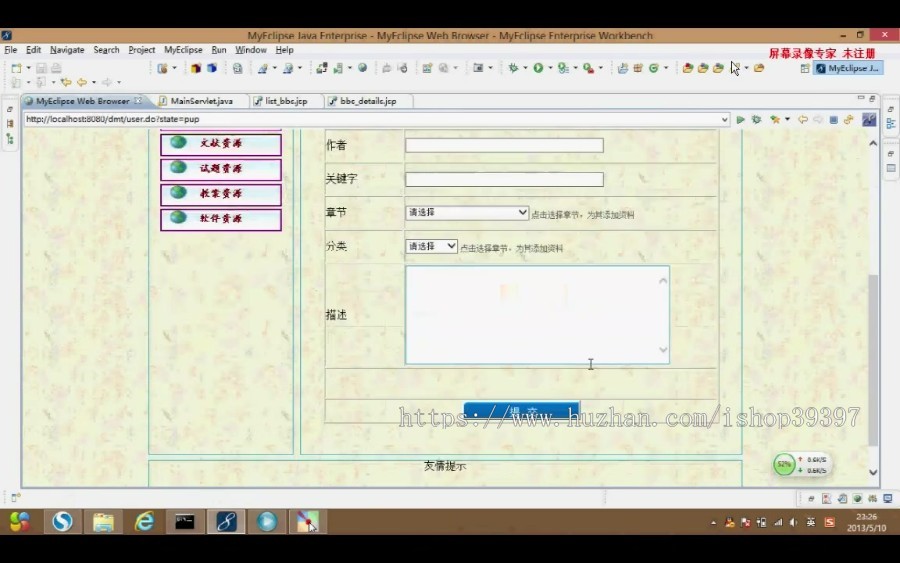Image resolution: width=900 pixels, height=563 pixels.
Task: Open the Back history dropdown arrow
Action: (x=94, y=82)
